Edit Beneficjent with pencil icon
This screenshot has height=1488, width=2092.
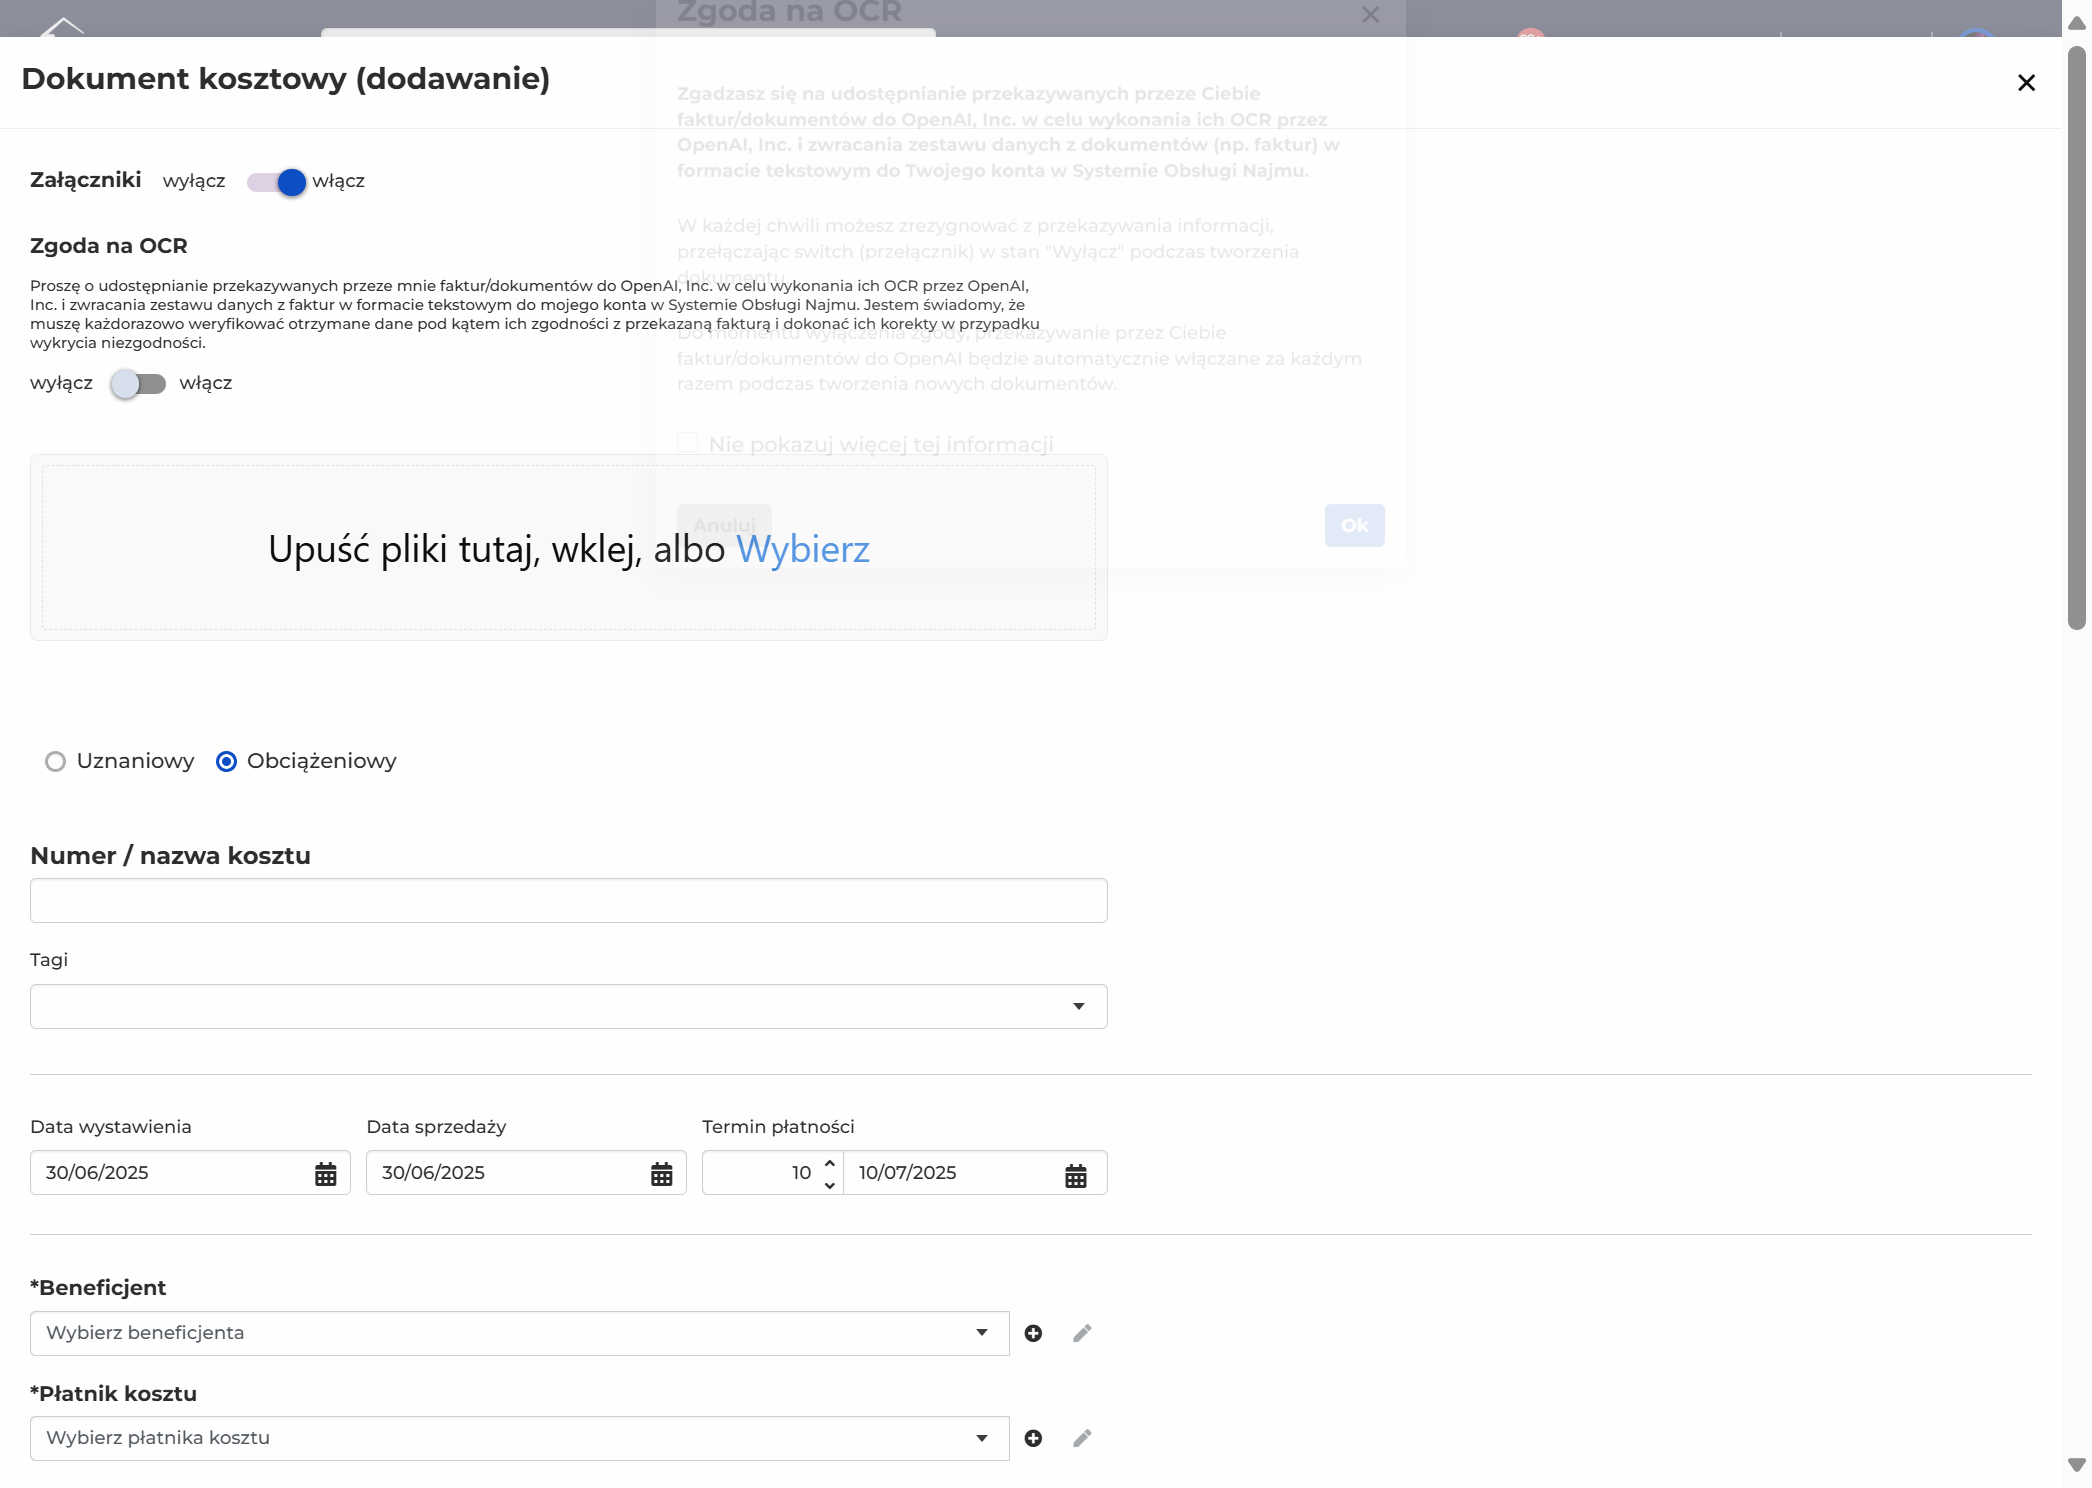pos(1082,1333)
